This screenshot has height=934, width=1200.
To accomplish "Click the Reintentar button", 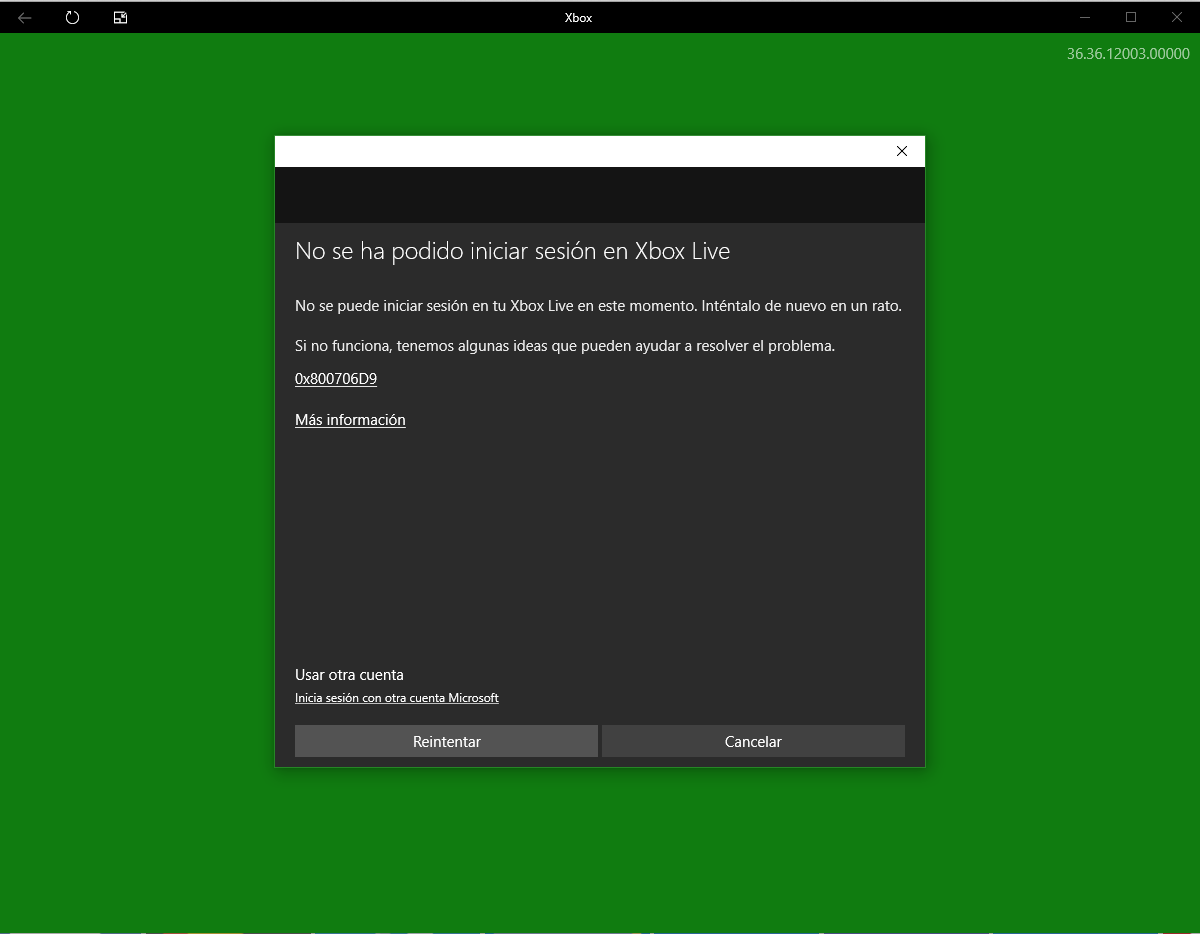I will click(x=446, y=741).
